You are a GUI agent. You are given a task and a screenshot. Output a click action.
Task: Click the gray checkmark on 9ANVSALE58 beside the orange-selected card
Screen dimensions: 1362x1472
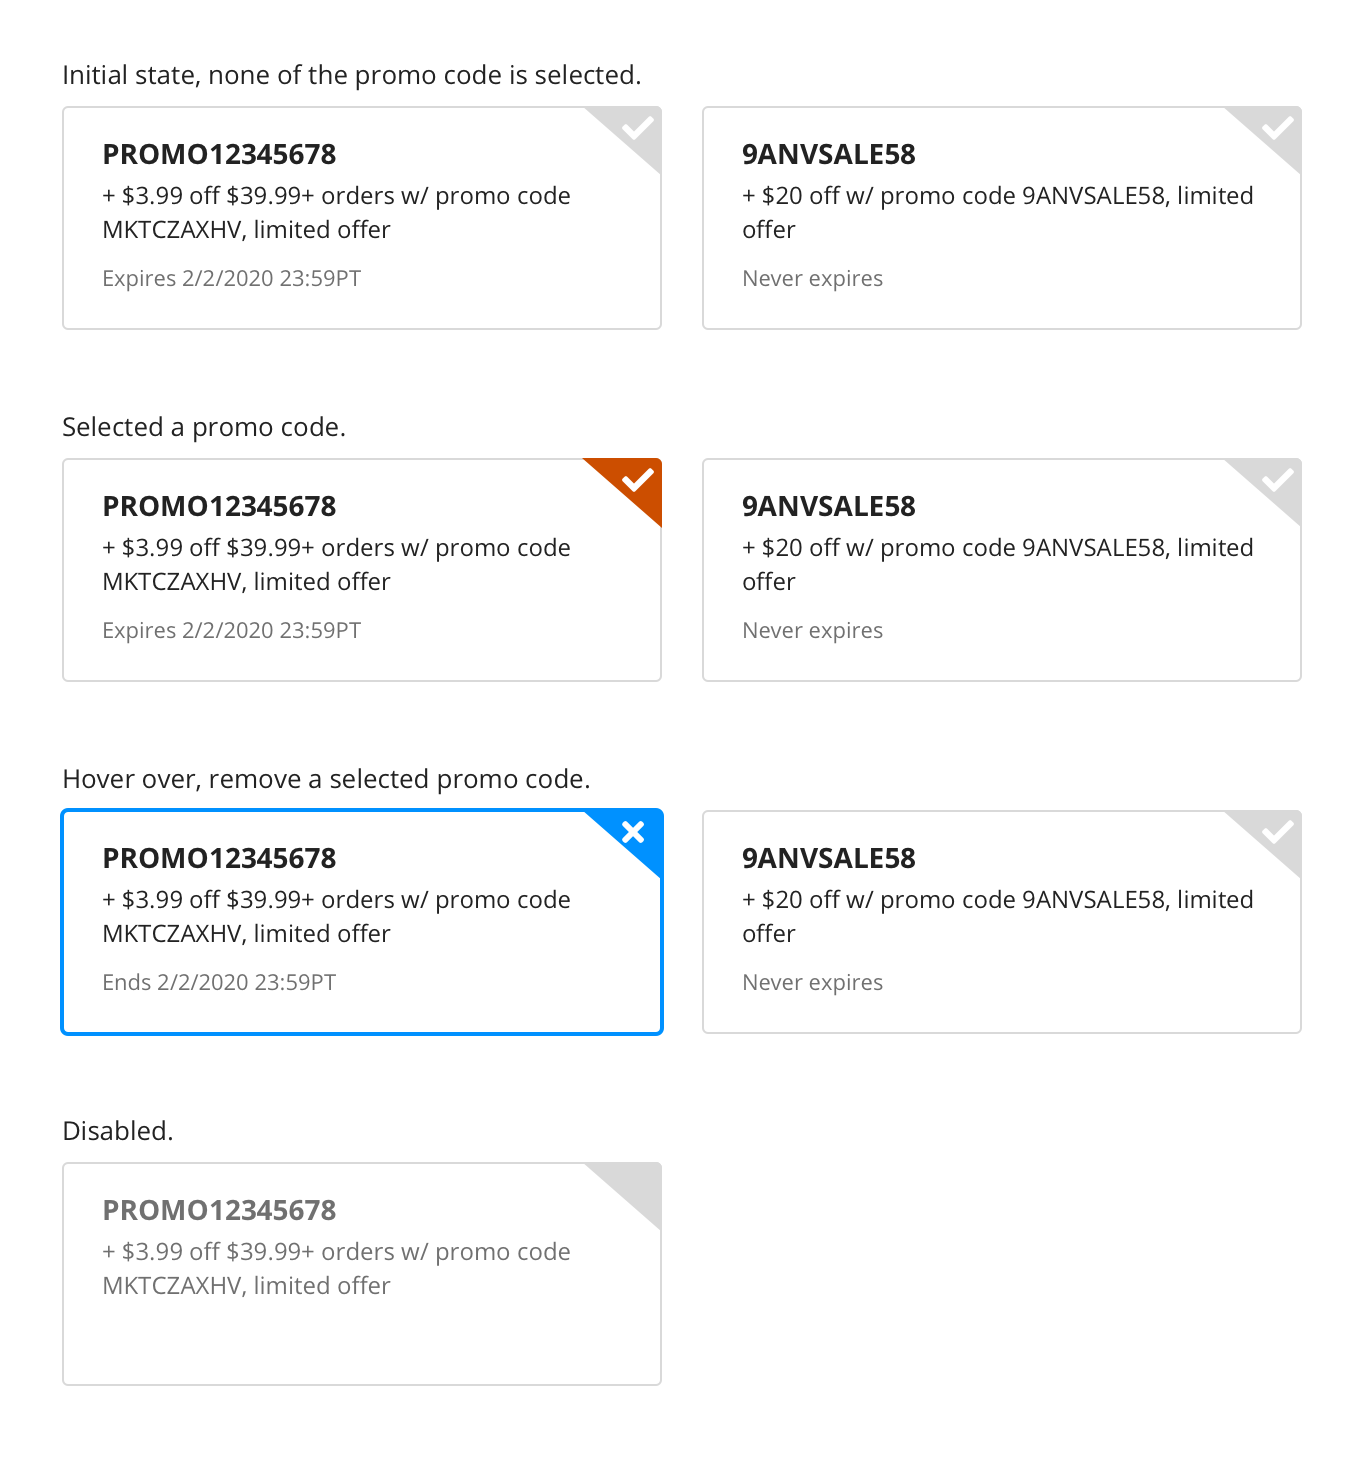[x=1277, y=481]
